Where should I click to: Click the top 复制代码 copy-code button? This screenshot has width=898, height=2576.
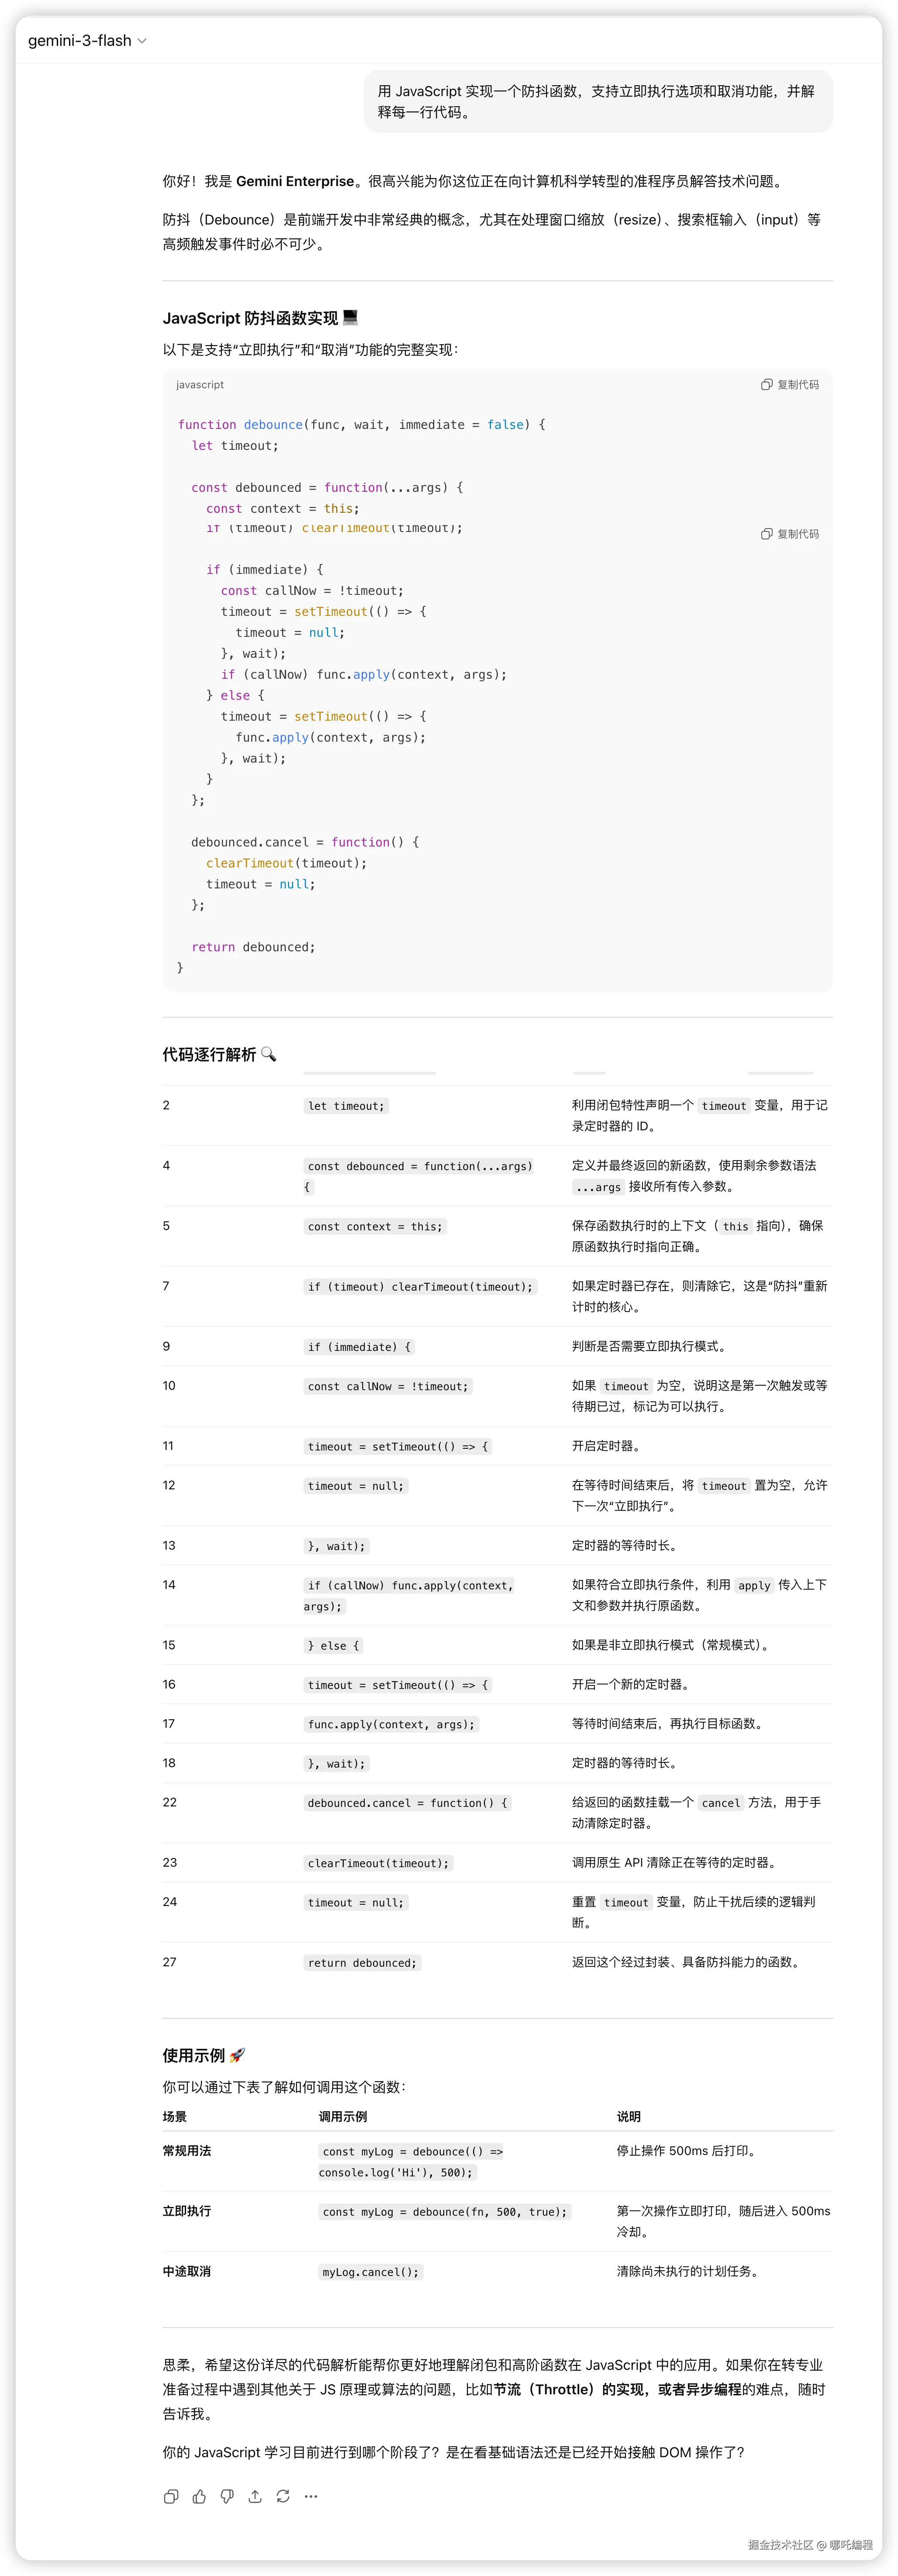pyautogui.click(x=797, y=385)
